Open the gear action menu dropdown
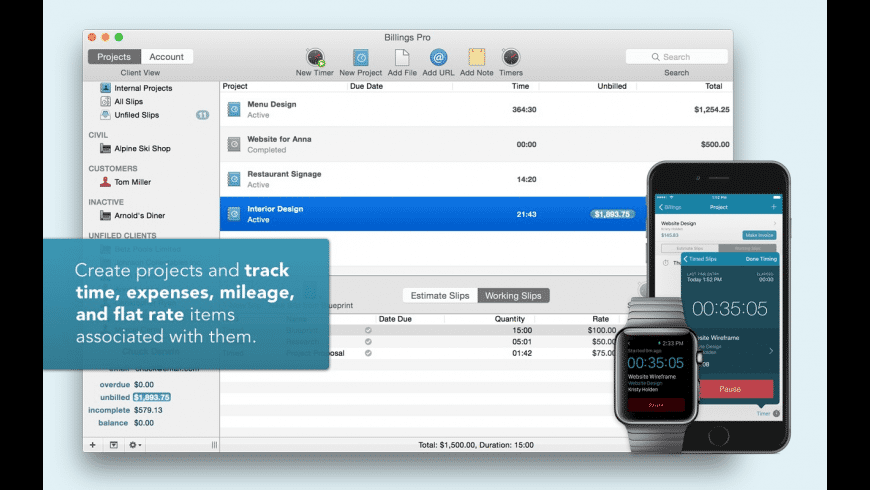Screen dimensions: 870x490 [x=135, y=444]
